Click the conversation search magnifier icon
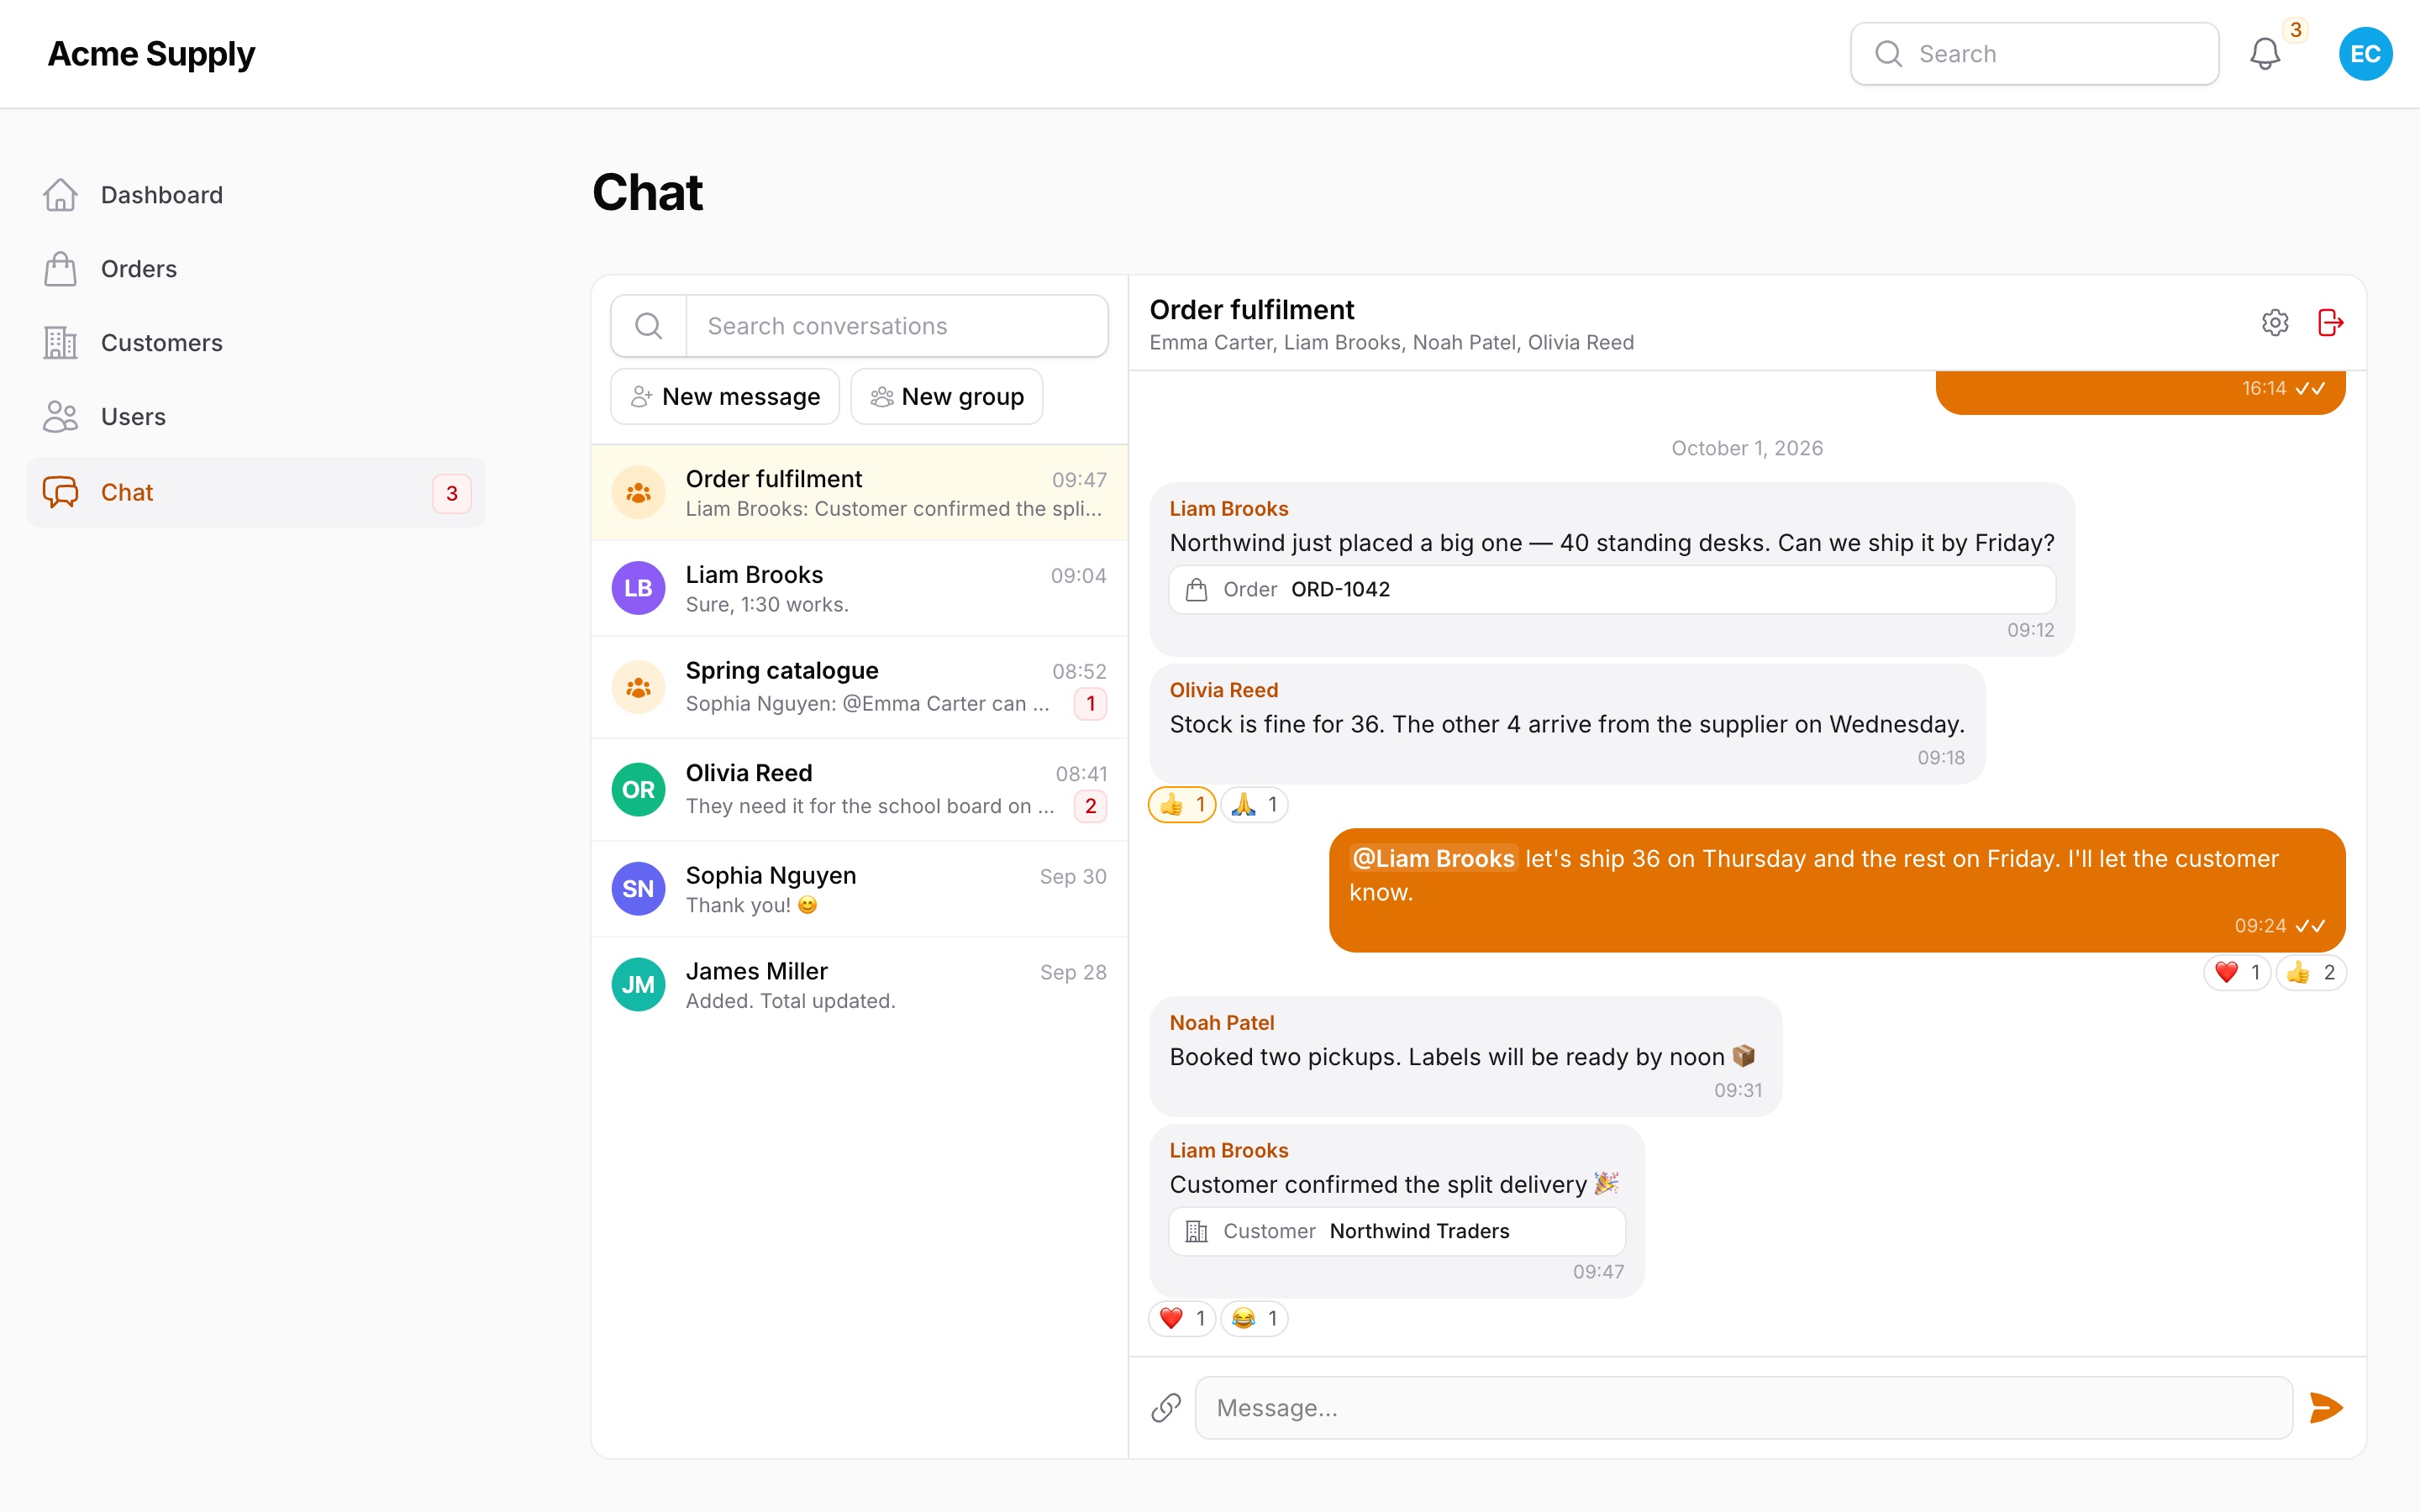2420x1512 pixels. [648, 326]
